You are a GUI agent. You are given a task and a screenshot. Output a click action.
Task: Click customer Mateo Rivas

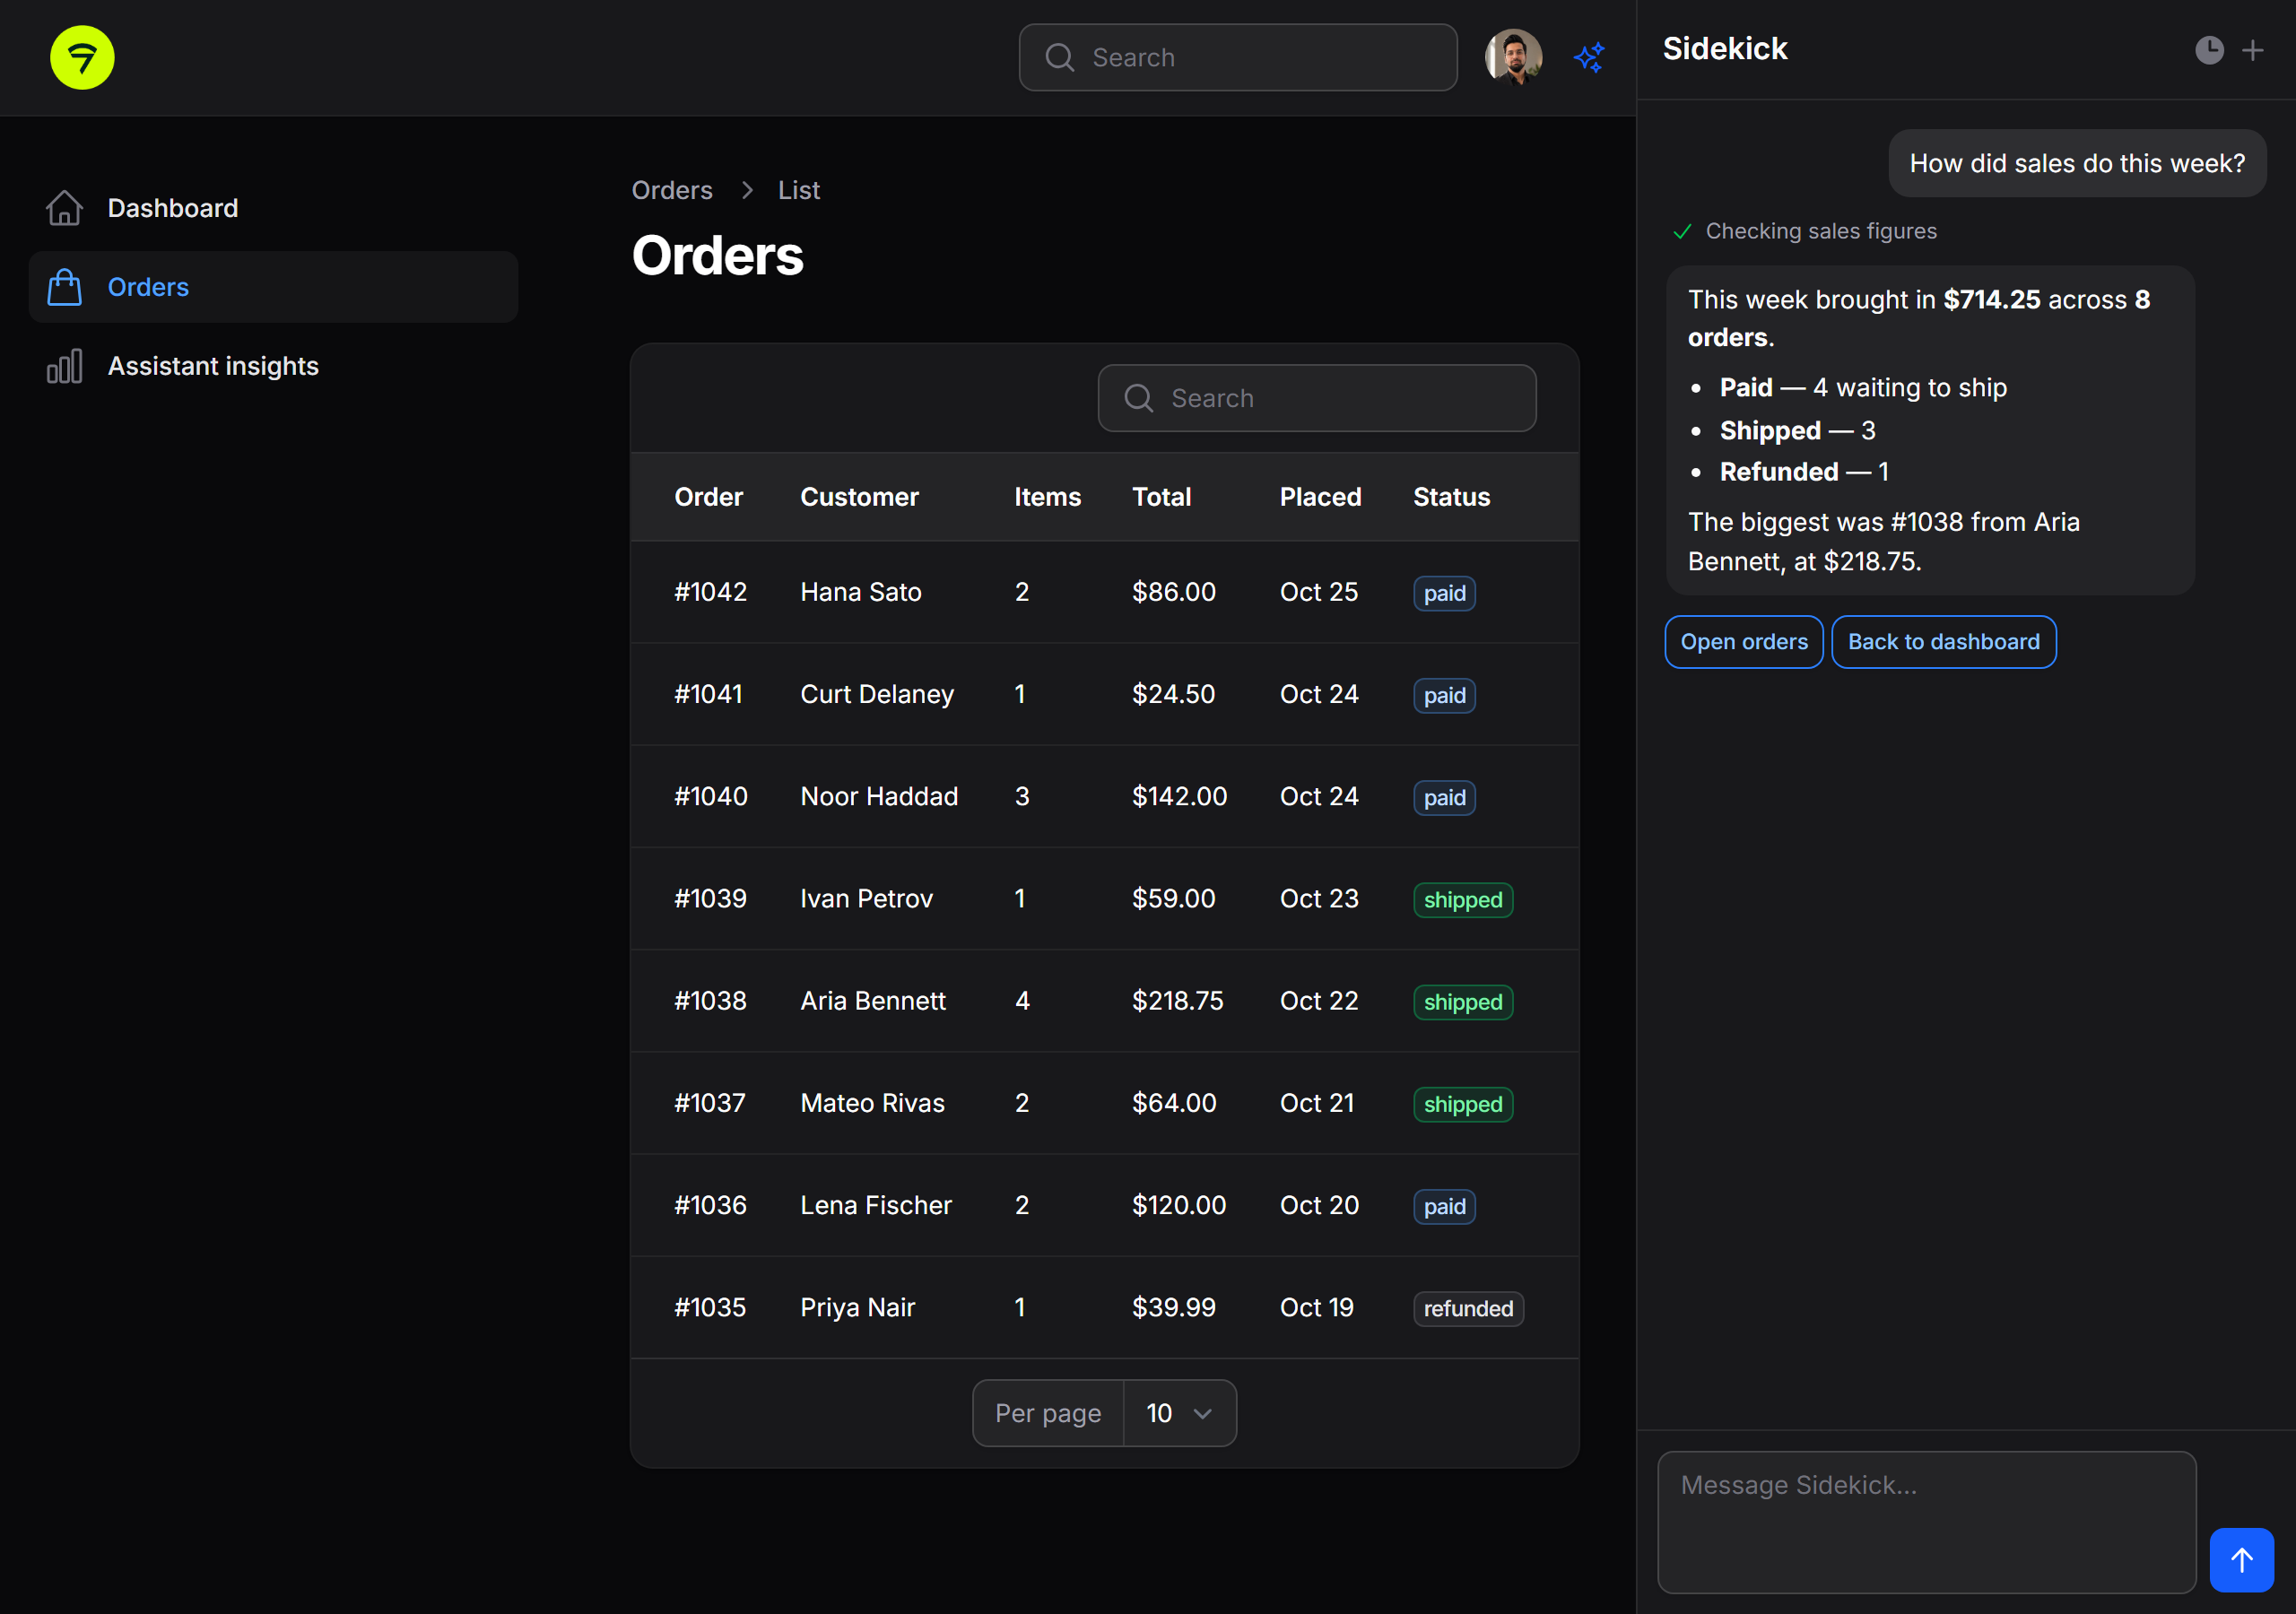[x=872, y=1103]
